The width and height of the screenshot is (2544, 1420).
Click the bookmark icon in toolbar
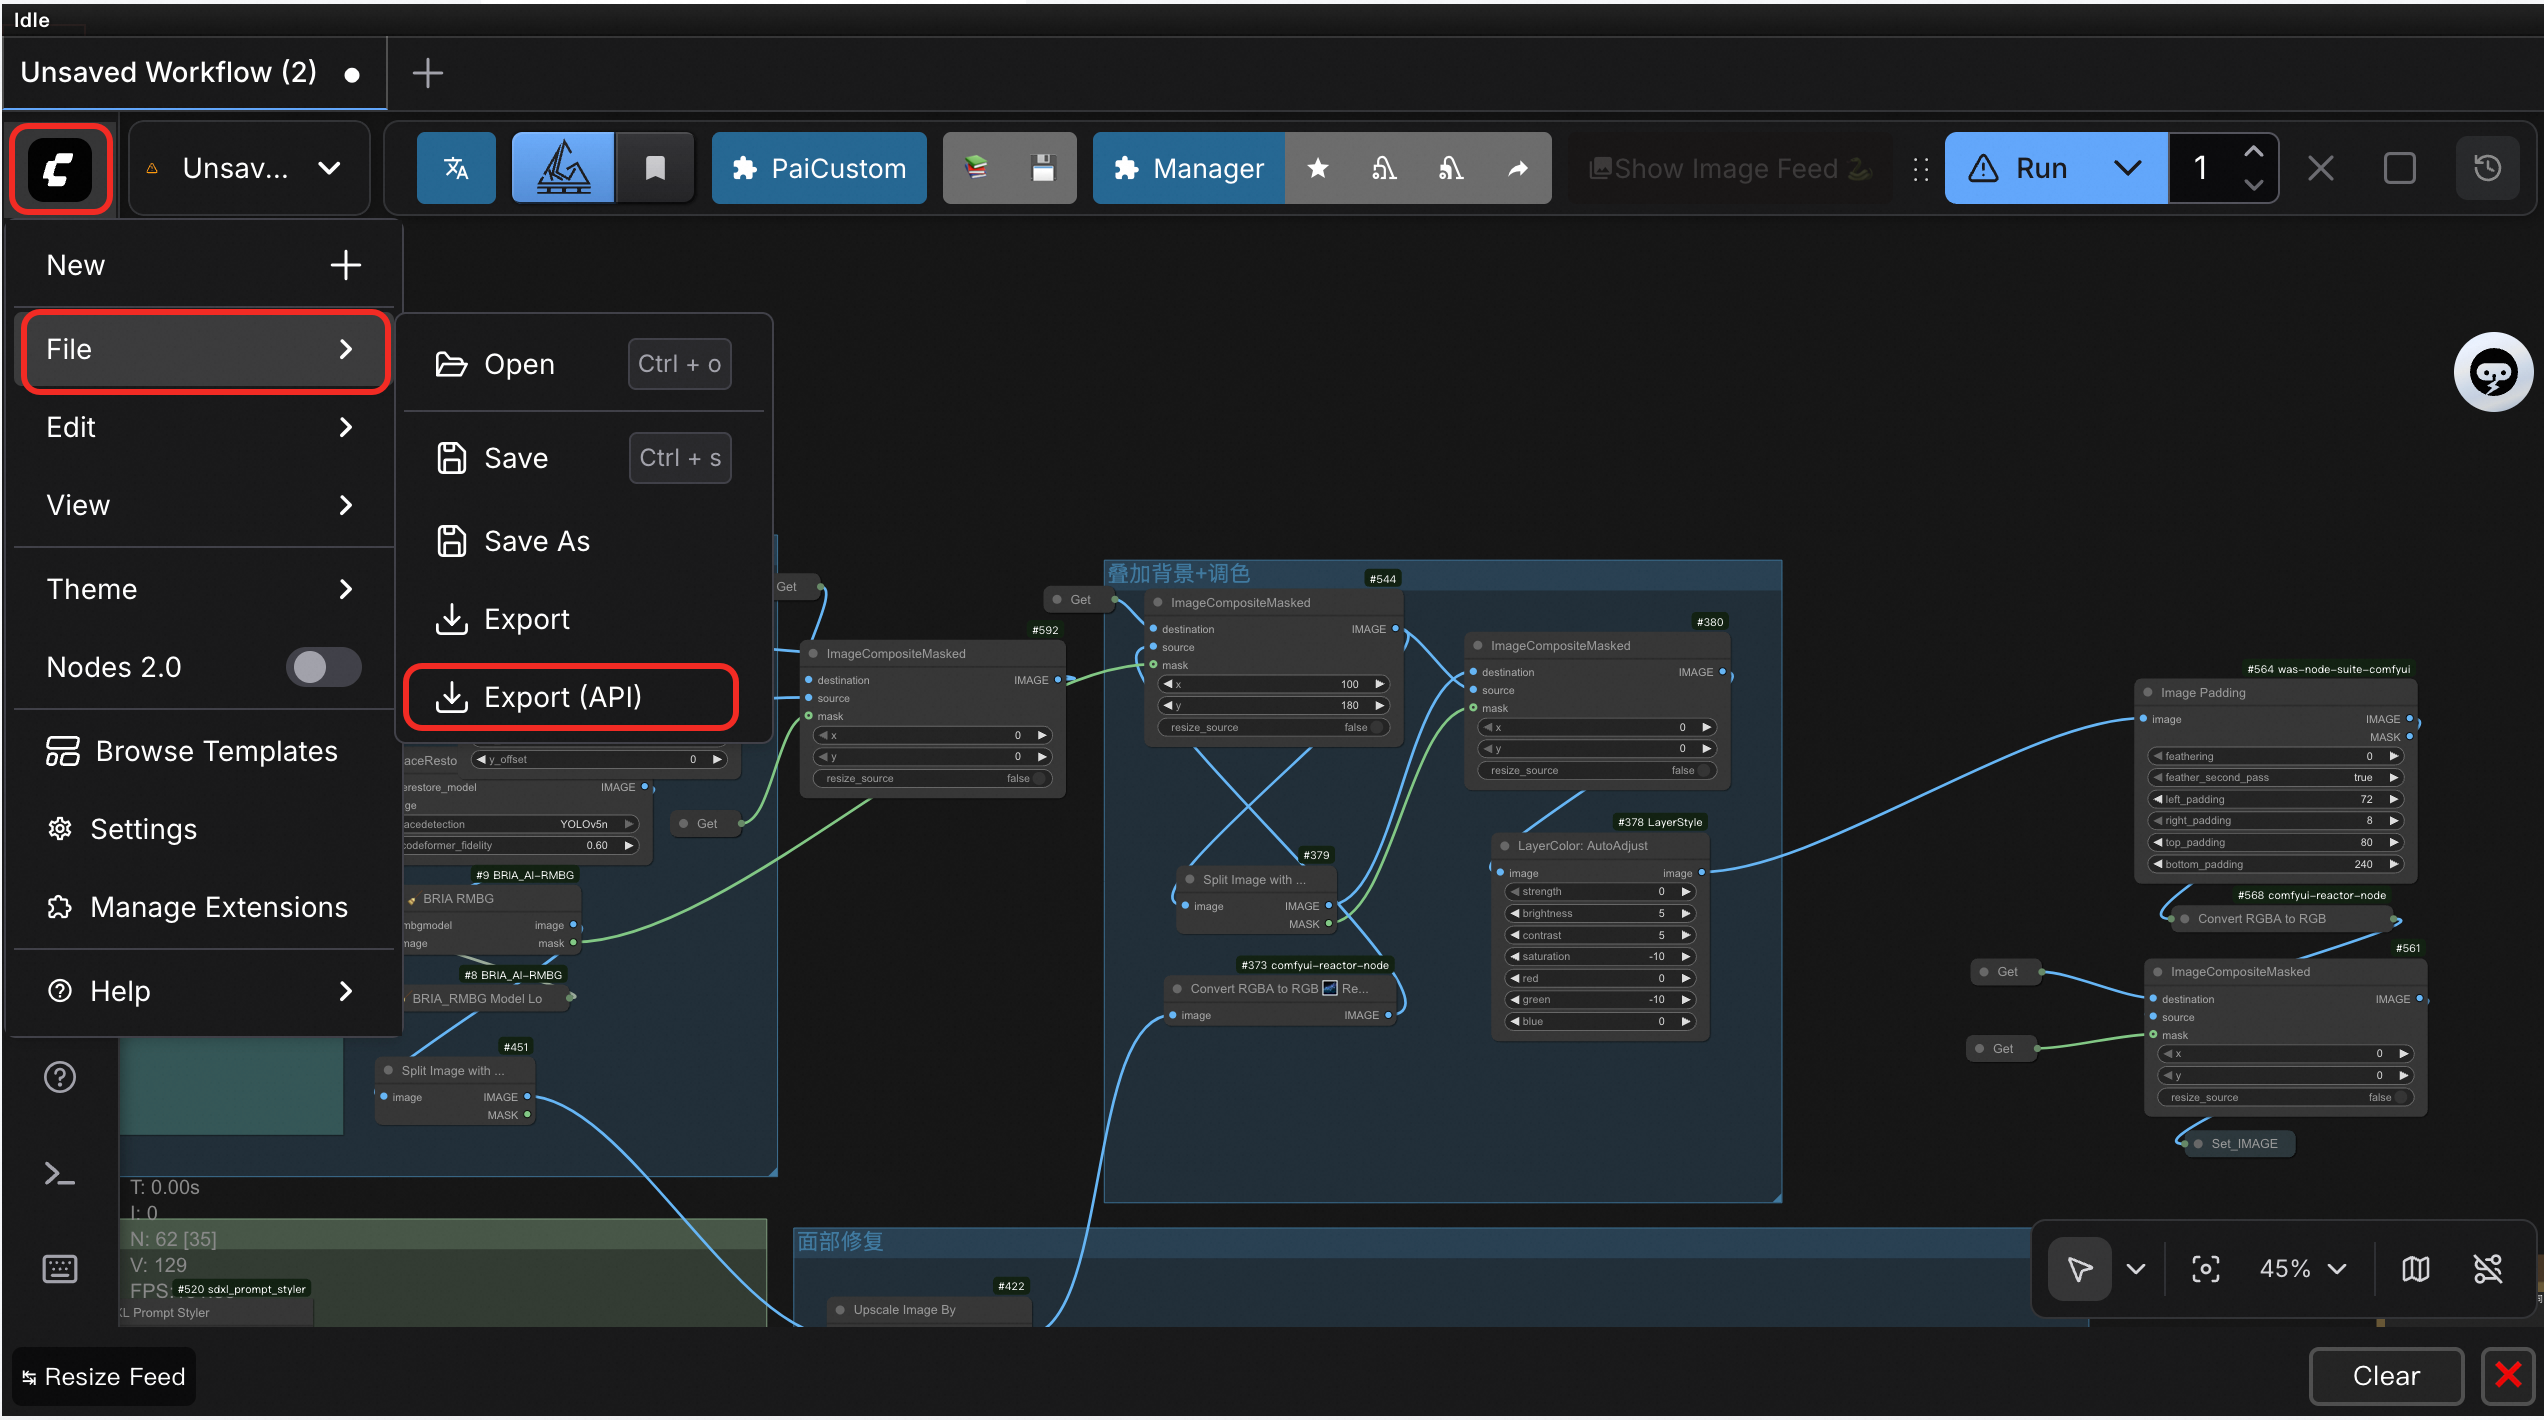pos(655,169)
